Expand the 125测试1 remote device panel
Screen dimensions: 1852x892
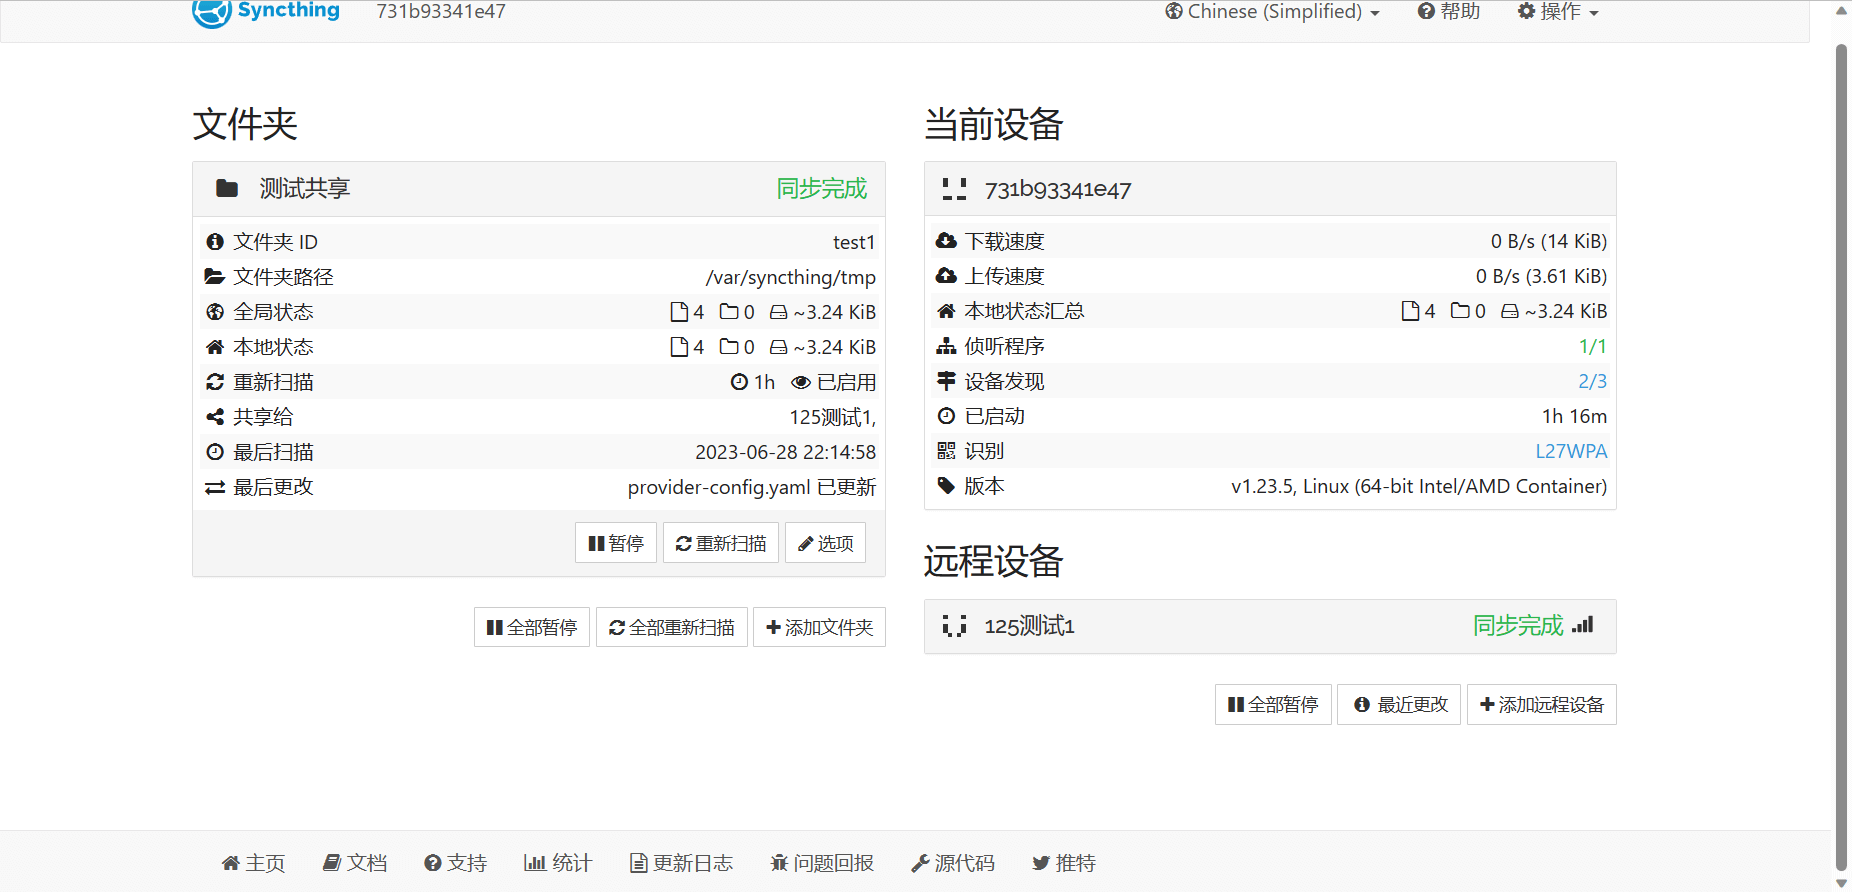[1270, 626]
